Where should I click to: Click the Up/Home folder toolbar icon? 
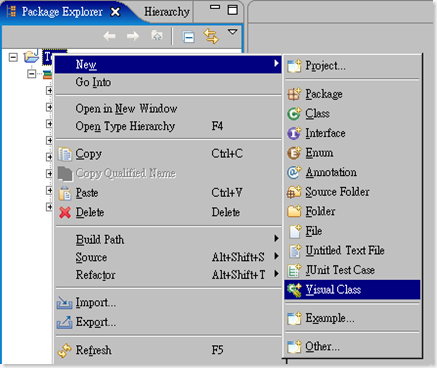pyautogui.click(x=157, y=35)
